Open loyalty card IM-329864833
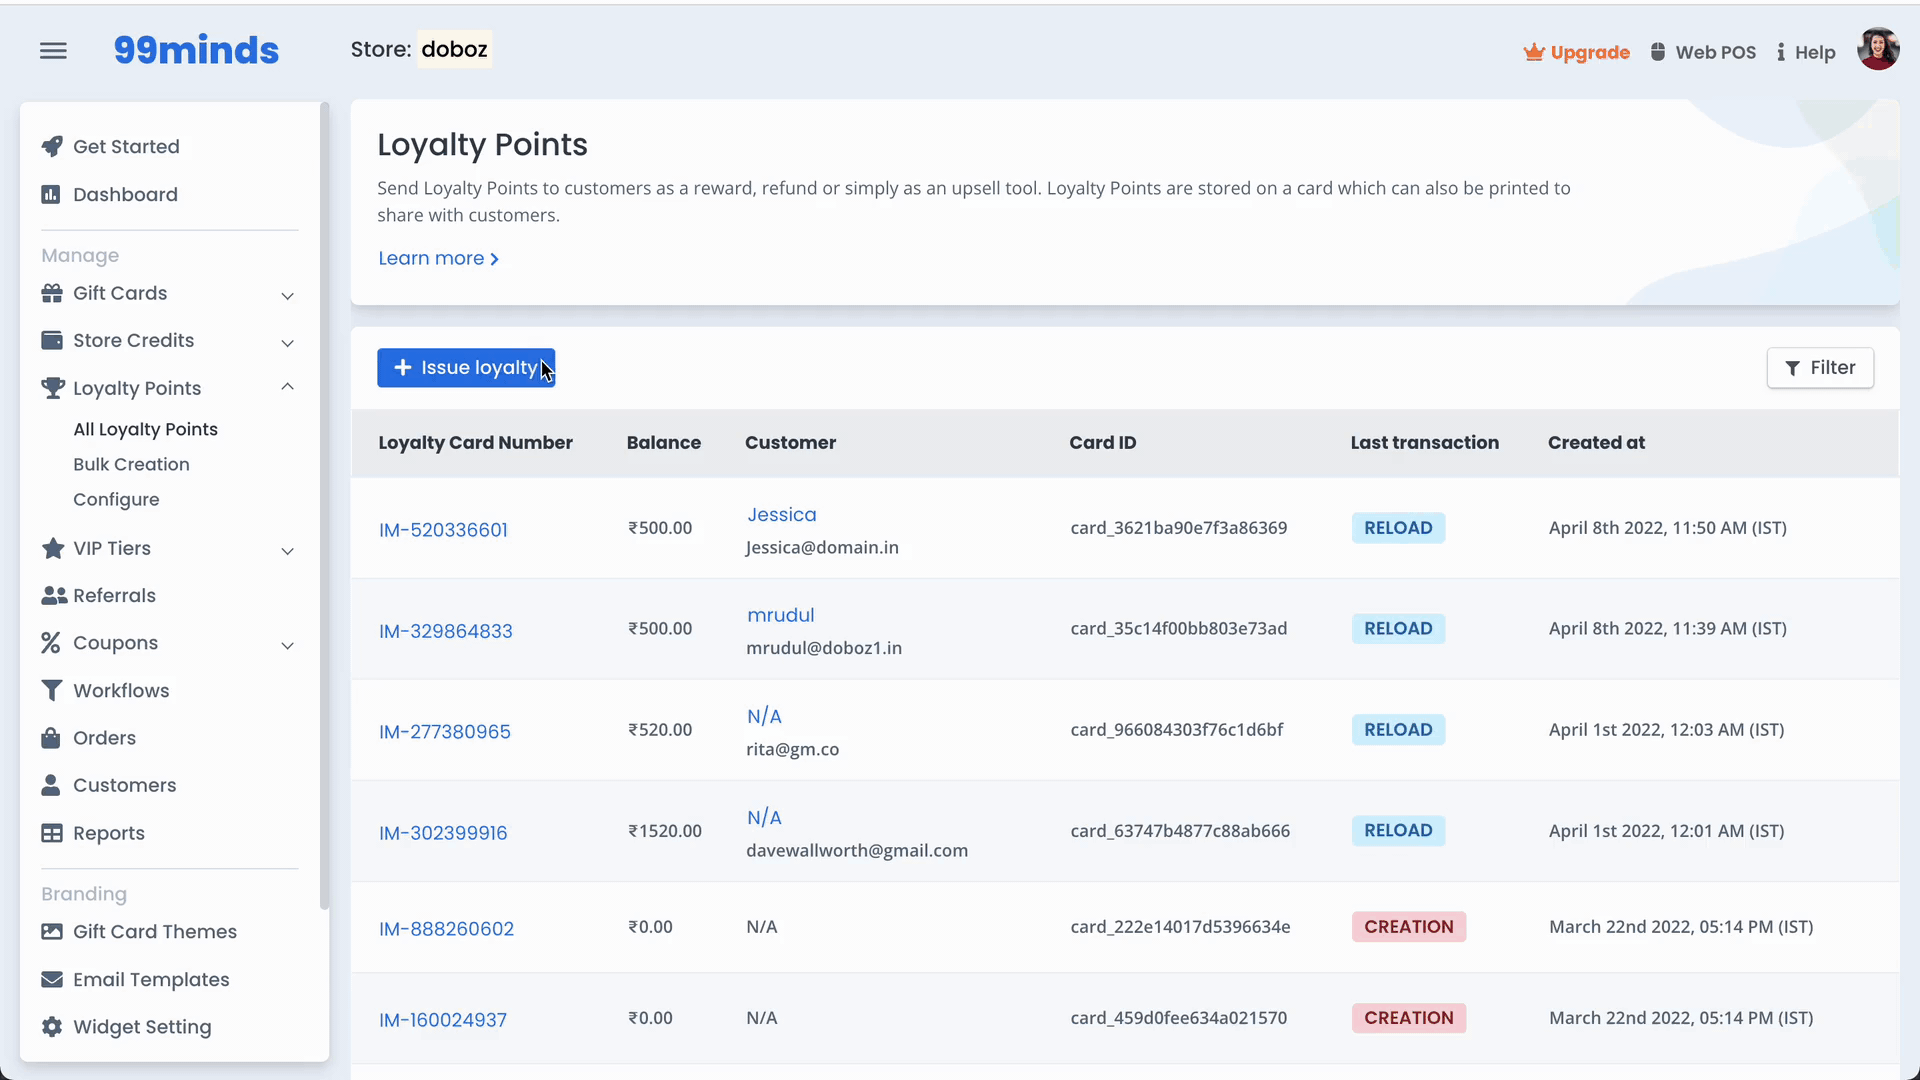This screenshot has height=1080, width=1920. click(x=445, y=631)
